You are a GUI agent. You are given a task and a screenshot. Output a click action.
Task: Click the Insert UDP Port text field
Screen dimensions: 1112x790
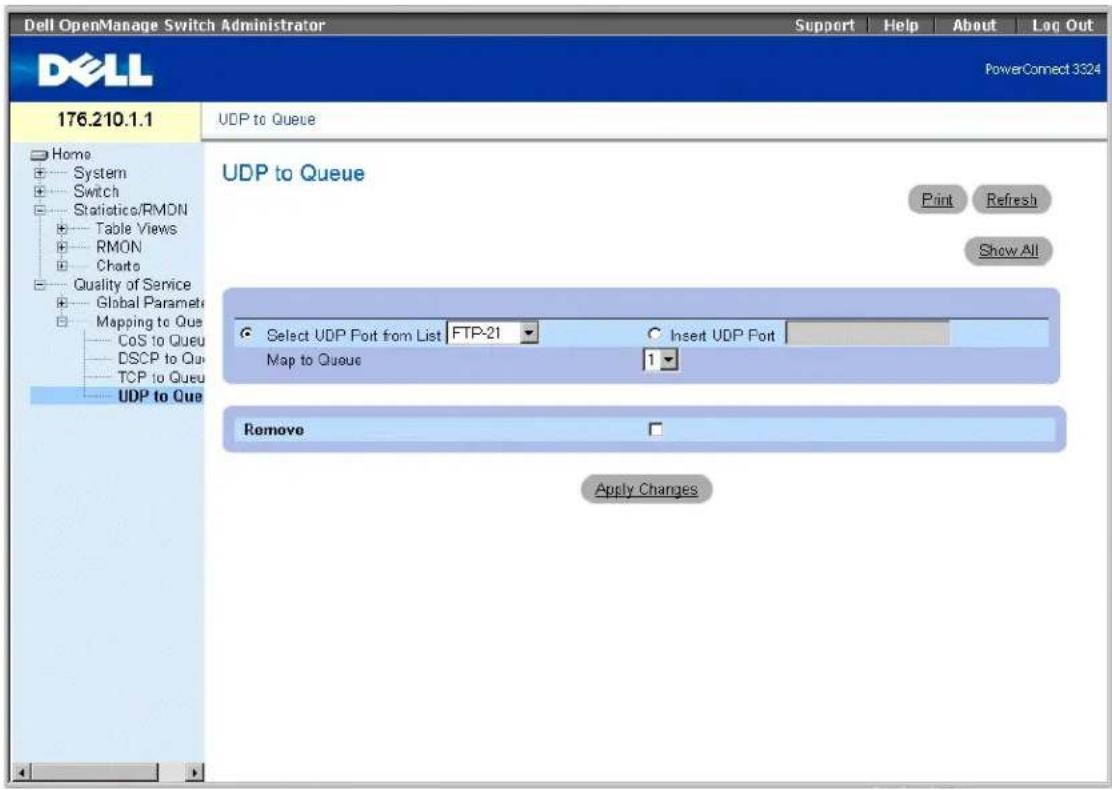coord(867,333)
